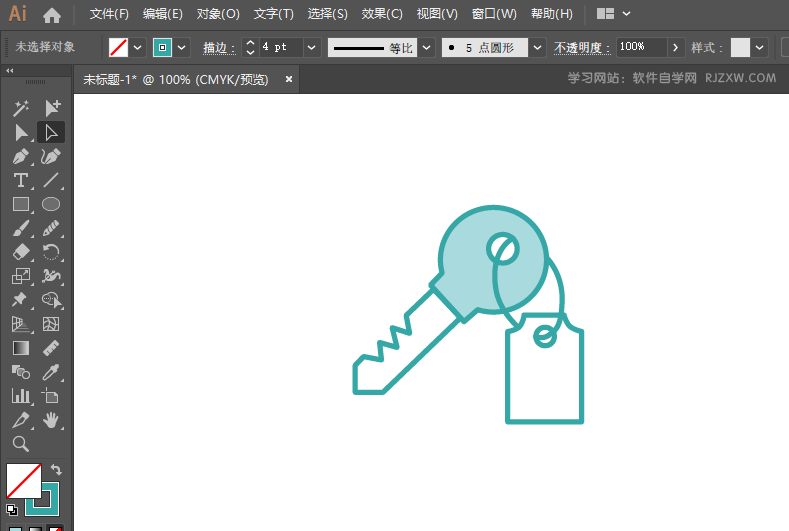Open the 样式 graphic style dropdown

(760, 48)
